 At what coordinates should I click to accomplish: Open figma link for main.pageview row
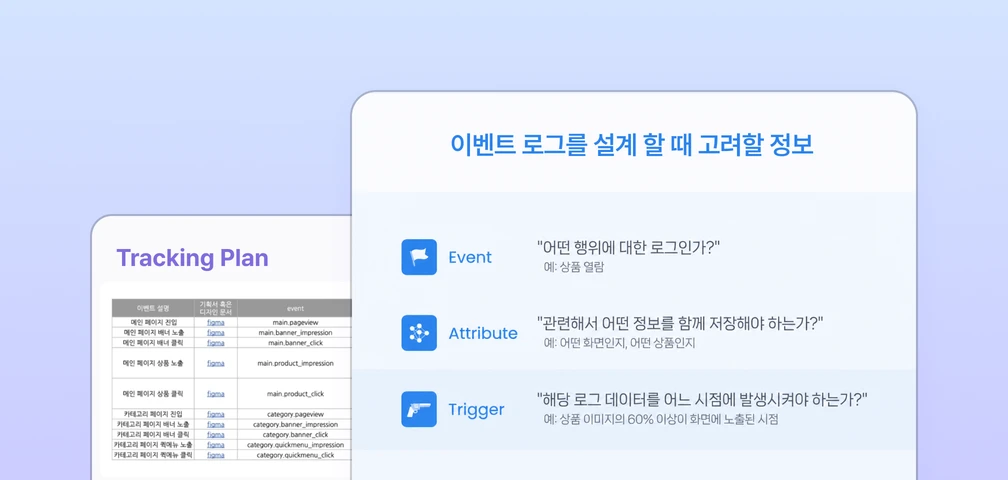(215, 322)
